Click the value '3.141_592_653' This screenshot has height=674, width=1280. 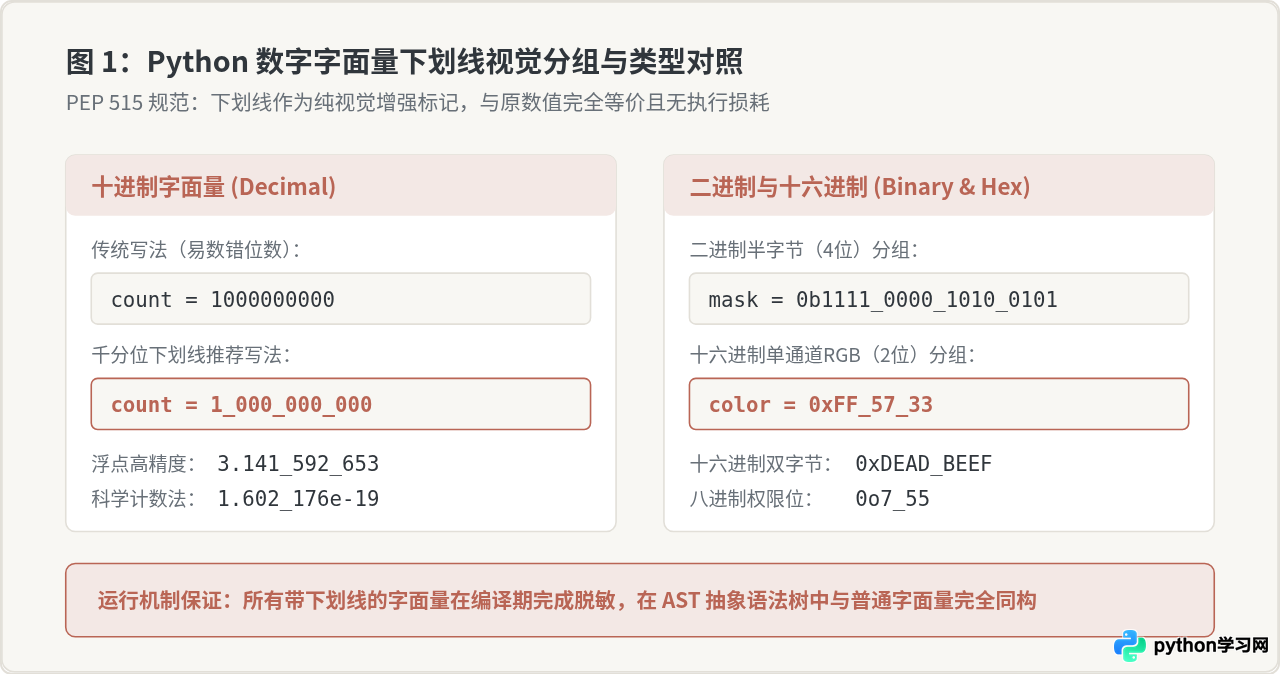[x=298, y=464]
